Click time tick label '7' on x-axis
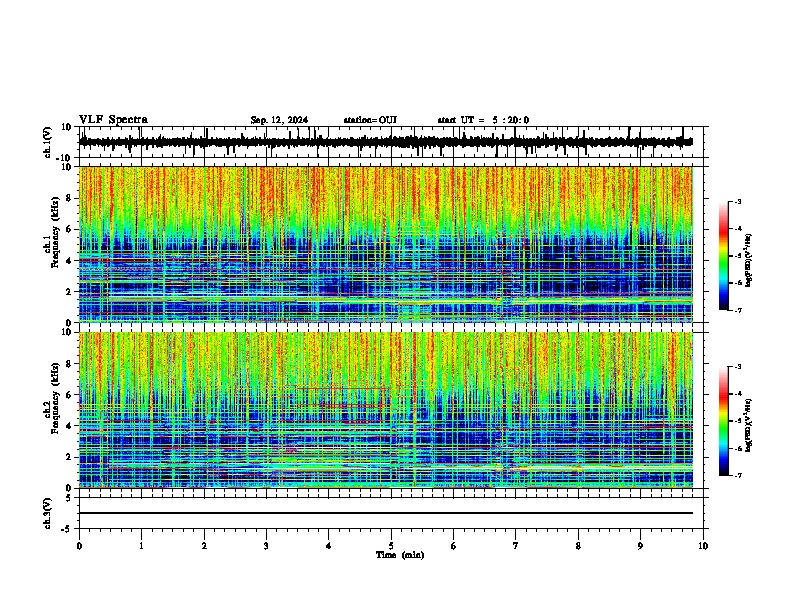Screen dimensions: 792x612 pos(516,546)
